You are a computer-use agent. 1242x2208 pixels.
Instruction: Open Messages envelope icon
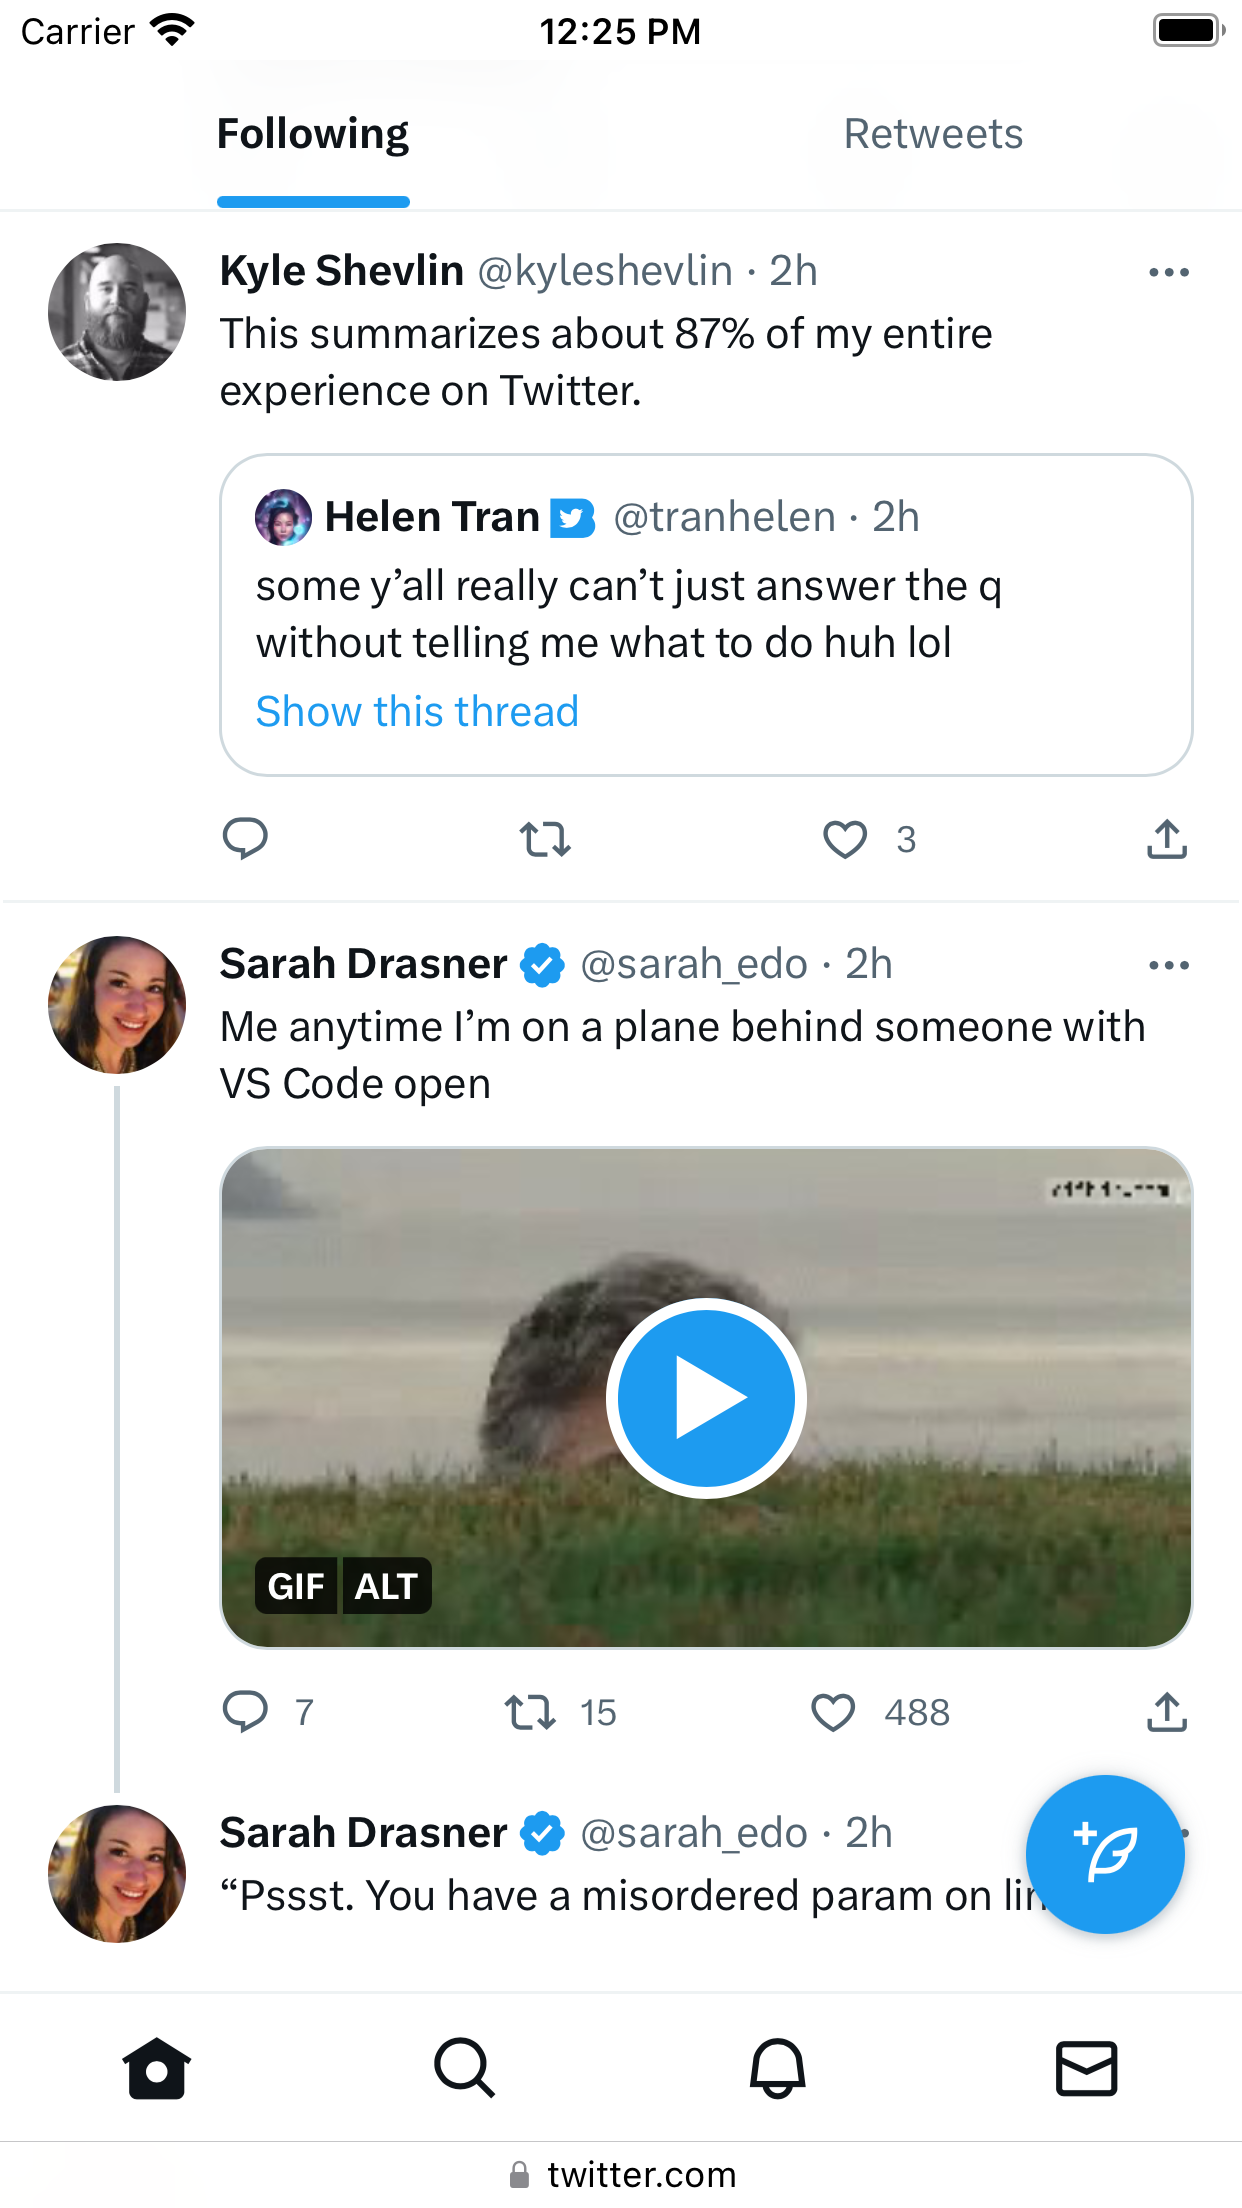coord(1087,2068)
